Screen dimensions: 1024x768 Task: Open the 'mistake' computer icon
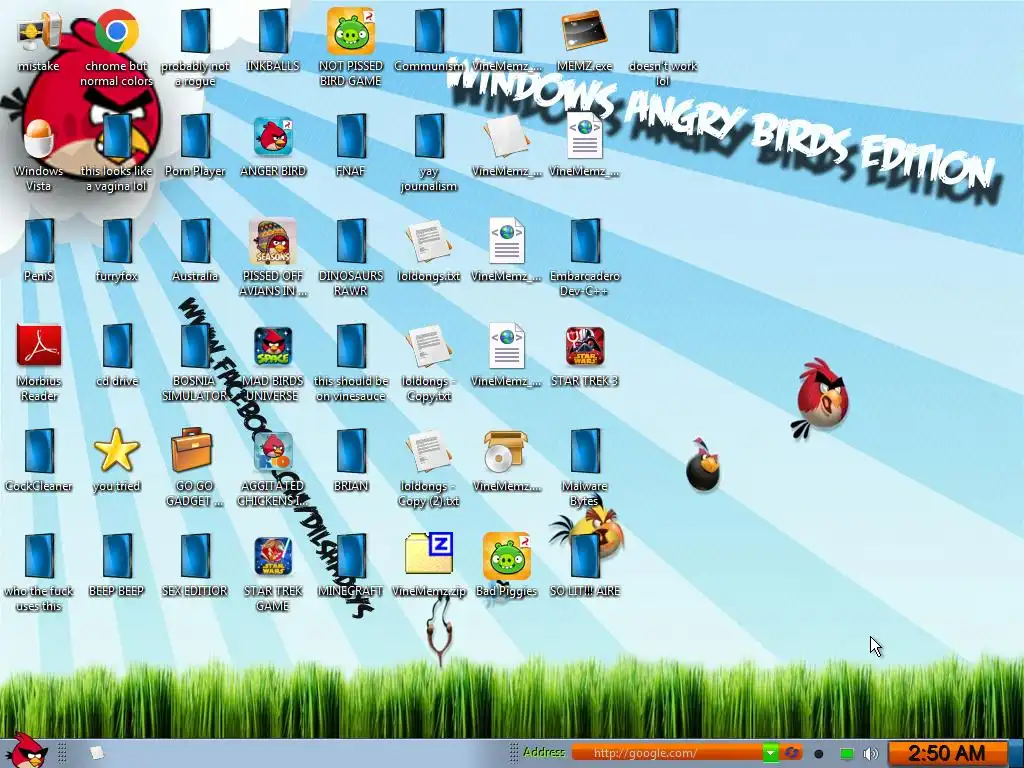[39, 31]
